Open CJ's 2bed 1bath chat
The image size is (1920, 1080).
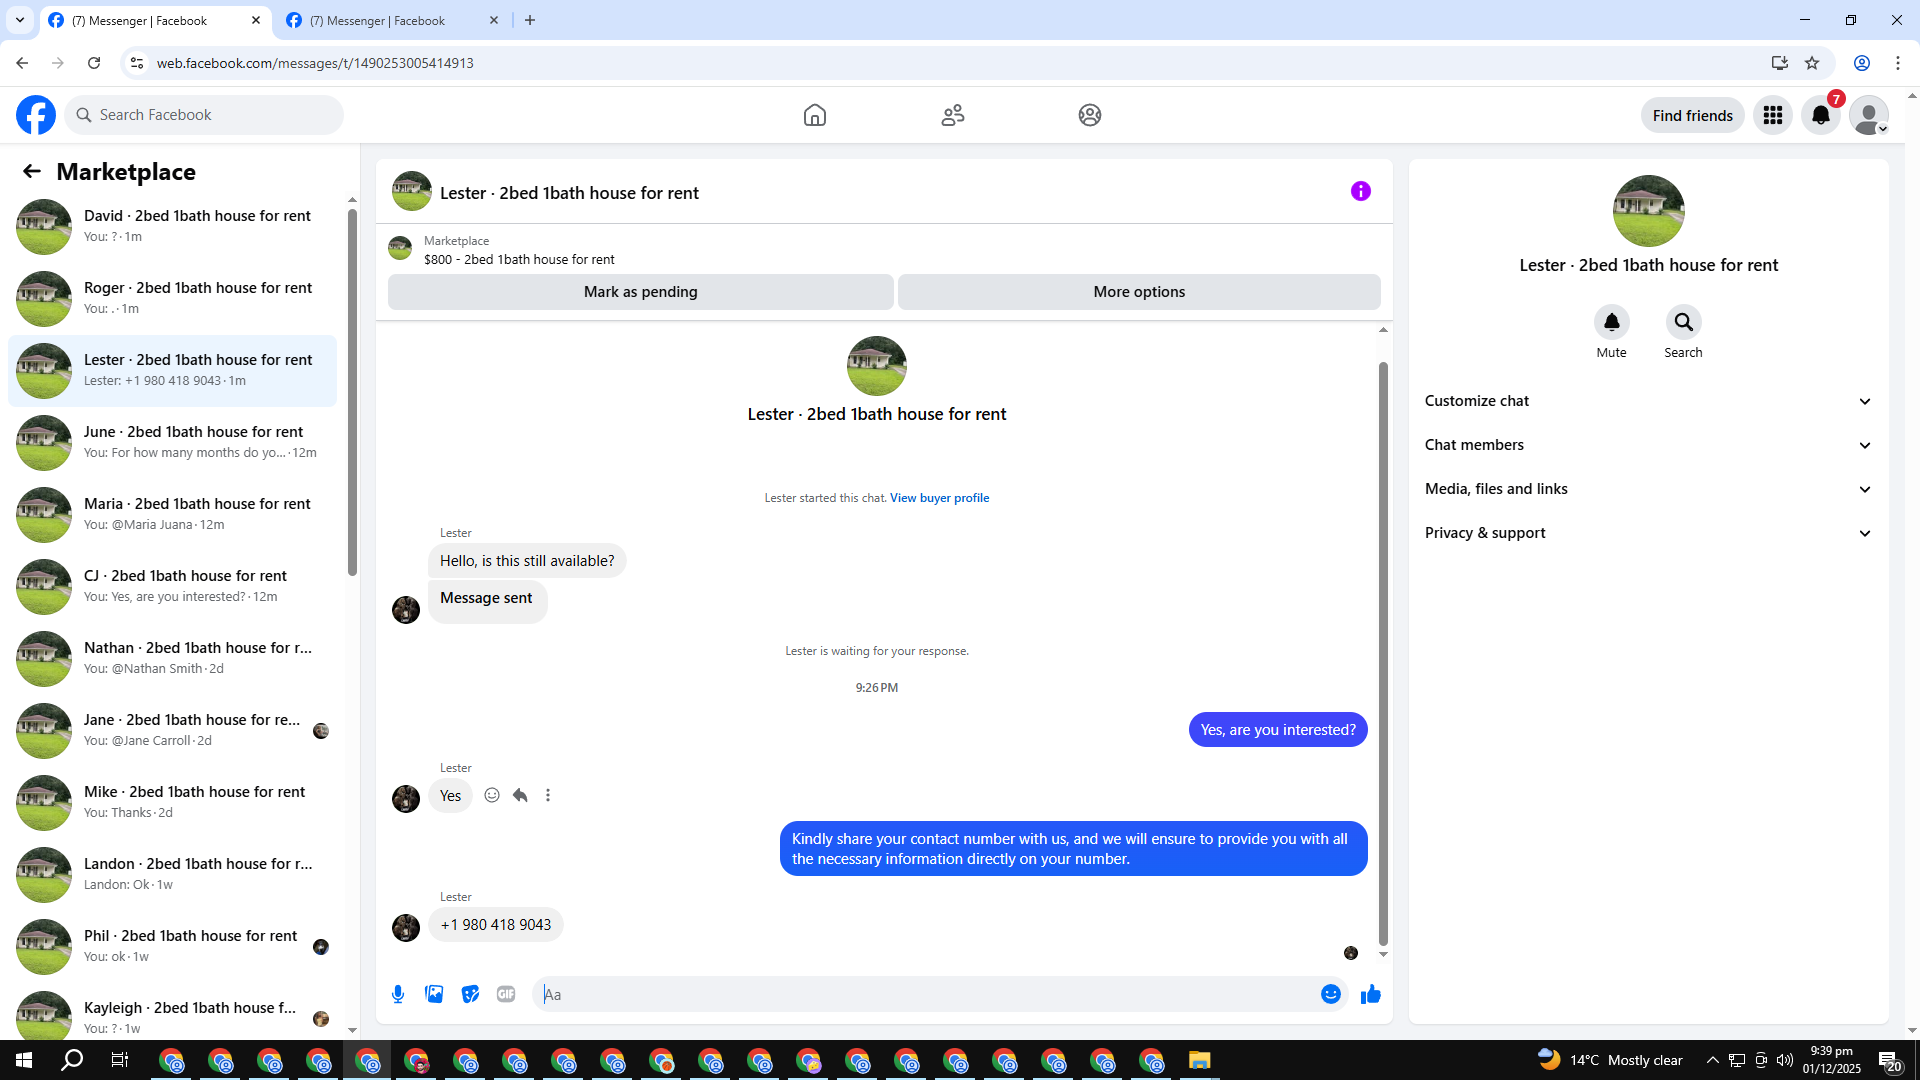(x=172, y=586)
